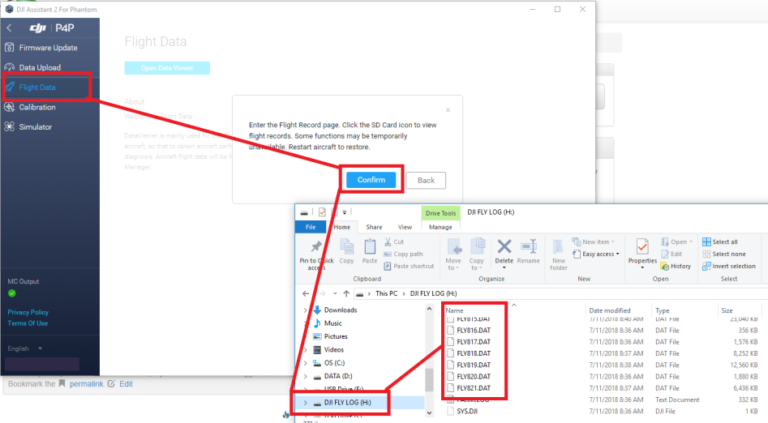This screenshot has width=768, height=423.
Task: Click Back button in the dialog
Action: (x=426, y=180)
